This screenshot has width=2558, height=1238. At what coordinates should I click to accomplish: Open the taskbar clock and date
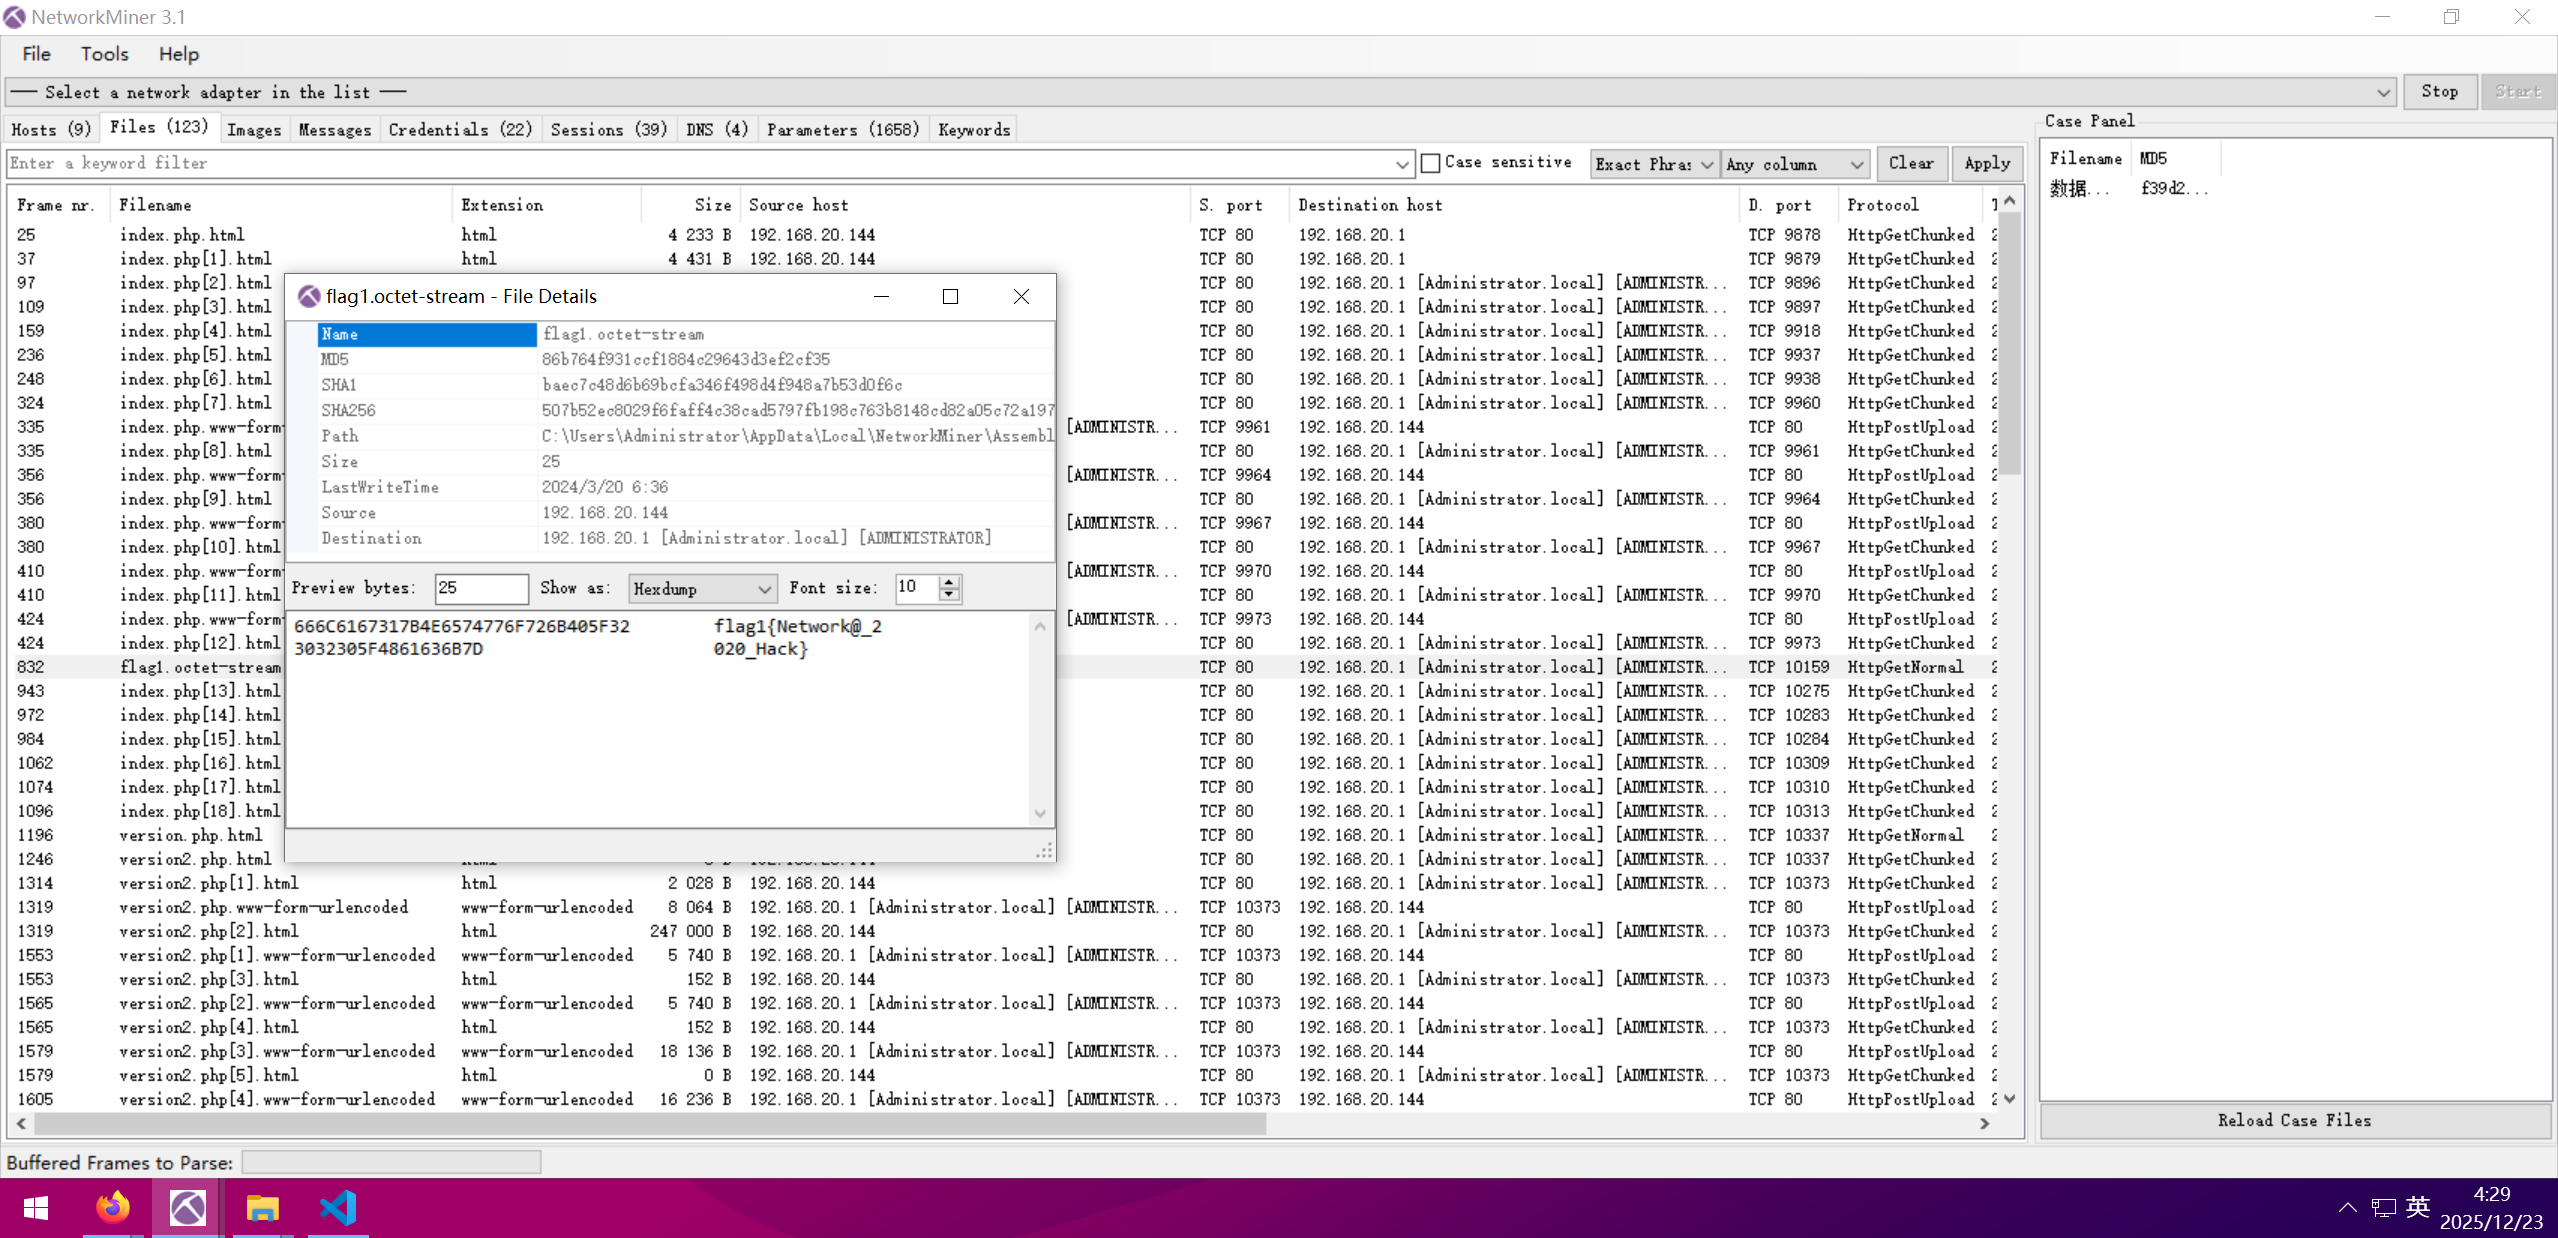coord(2491,1208)
